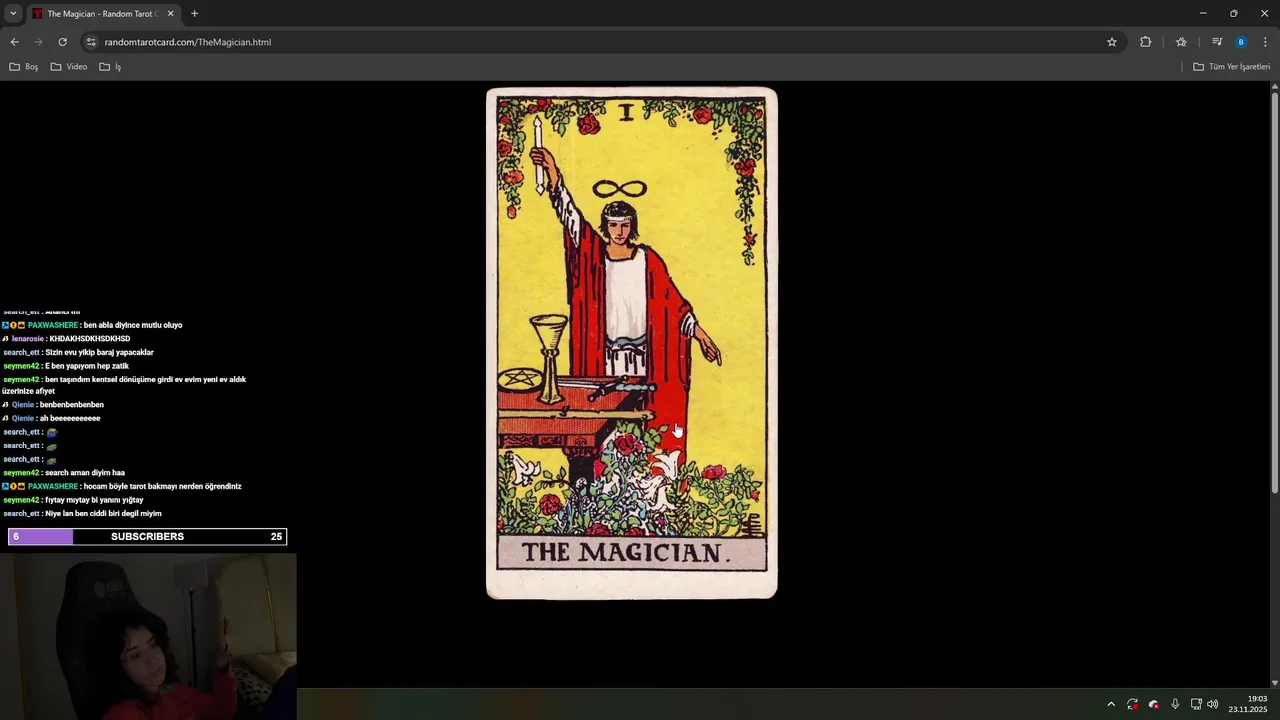Open the Extensions puzzle icon

pyautogui.click(x=1145, y=42)
